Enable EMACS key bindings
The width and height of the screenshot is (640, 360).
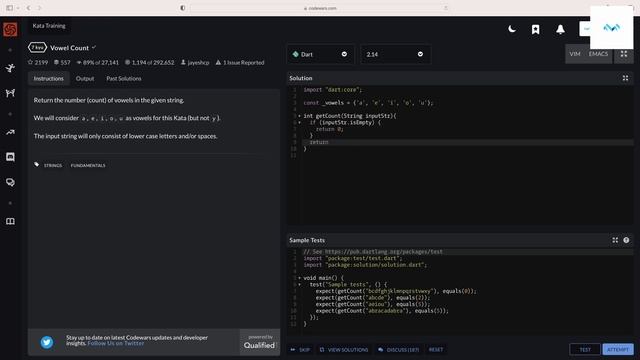[598, 54]
